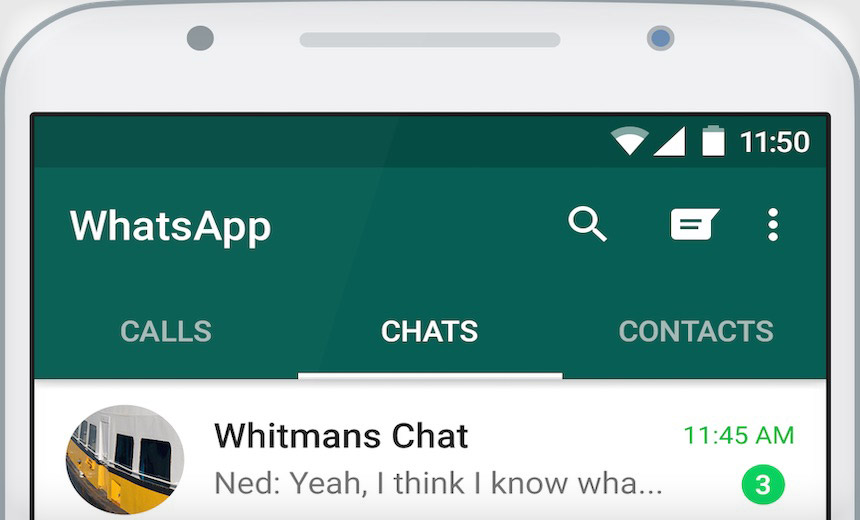The width and height of the screenshot is (860, 520).
Task: Tap the cellular signal icon
Action: point(669,142)
